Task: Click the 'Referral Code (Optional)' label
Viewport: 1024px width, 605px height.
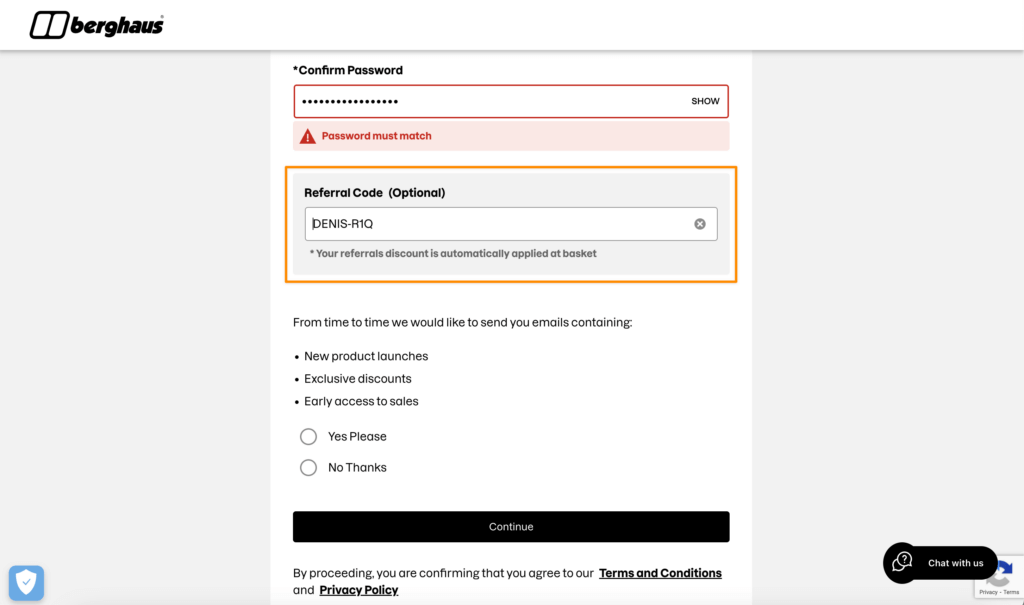Action: coord(374,193)
